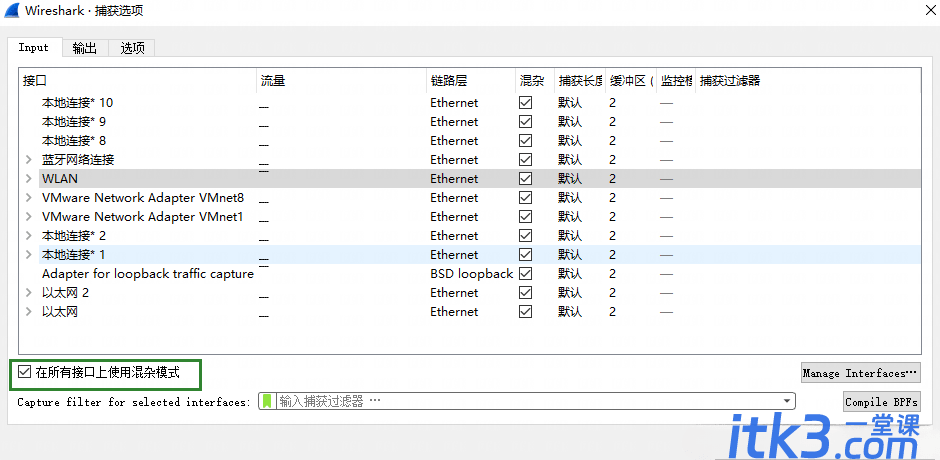Toggle promiscuous checkbox in 以太网 row
940x460 pixels.
[x=526, y=312]
